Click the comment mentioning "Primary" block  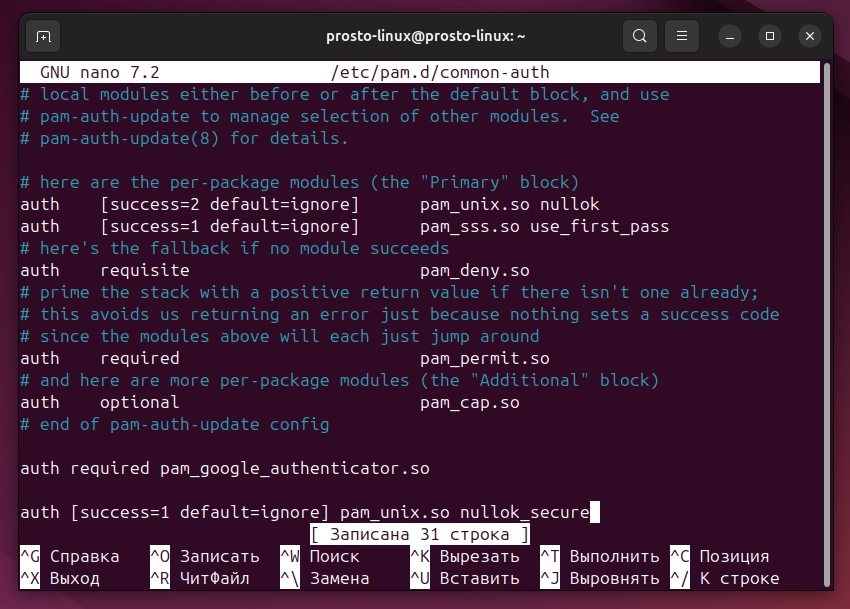pyautogui.click(x=300, y=183)
